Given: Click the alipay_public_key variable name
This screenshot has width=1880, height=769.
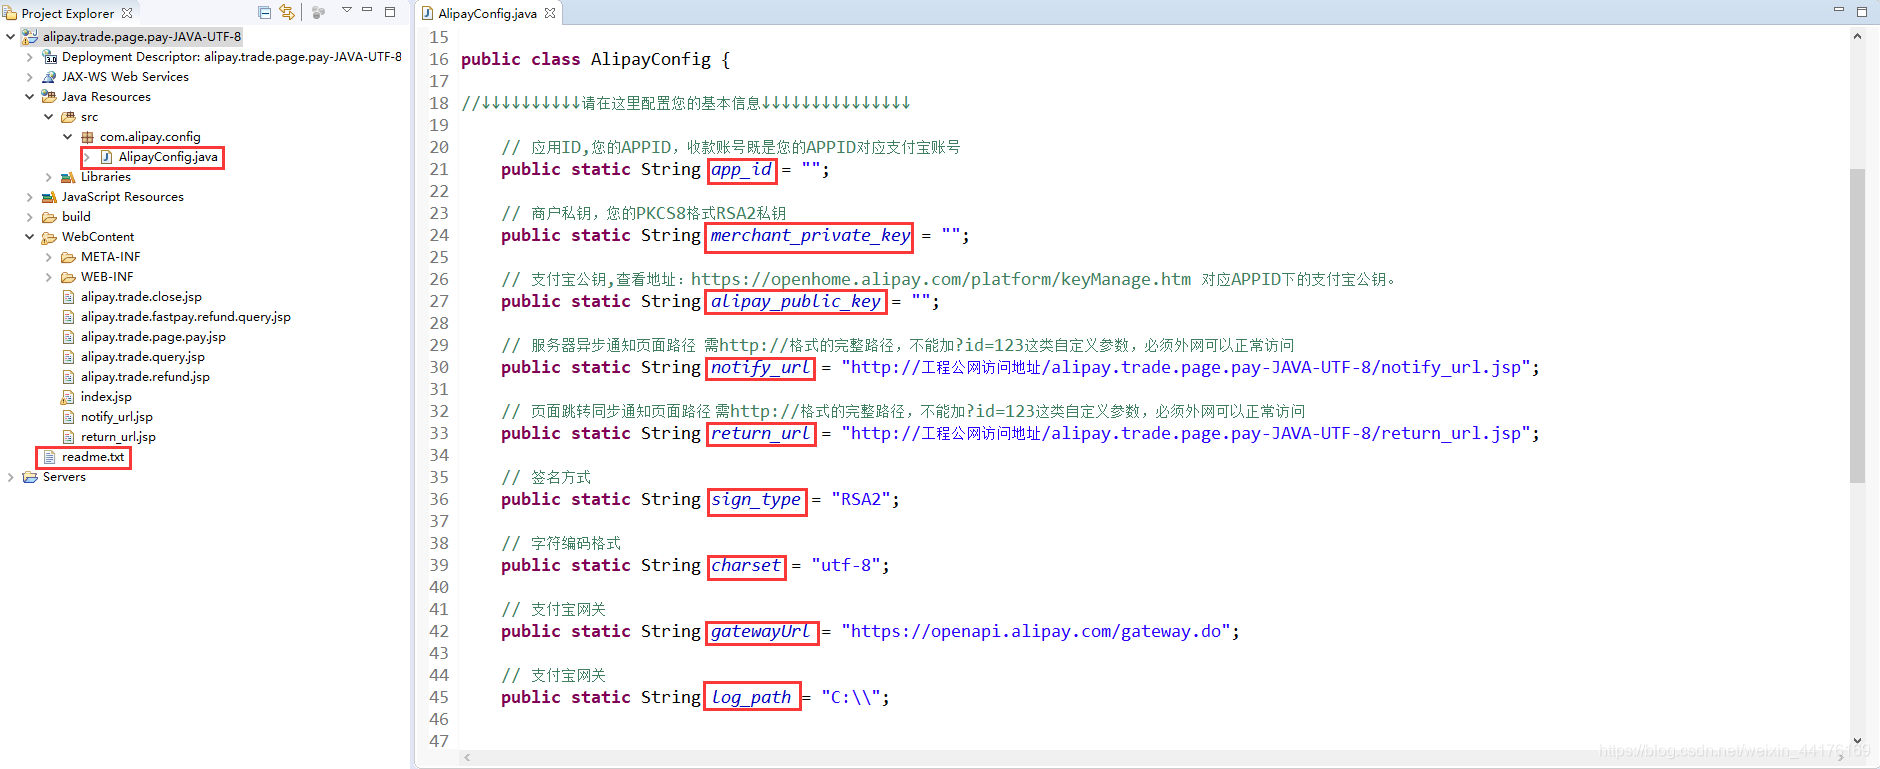Looking at the screenshot, I should [796, 301].
